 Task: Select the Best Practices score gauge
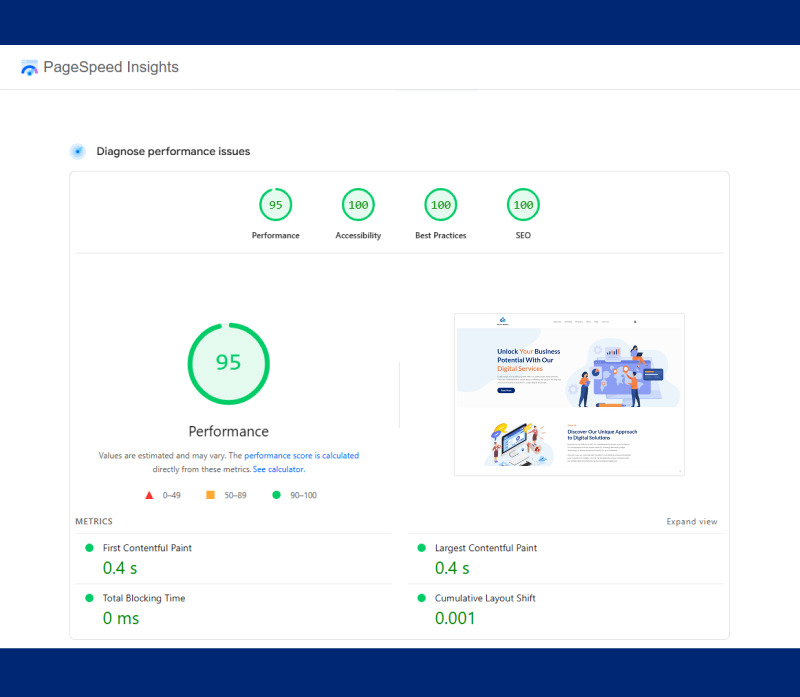pos(440,206)
